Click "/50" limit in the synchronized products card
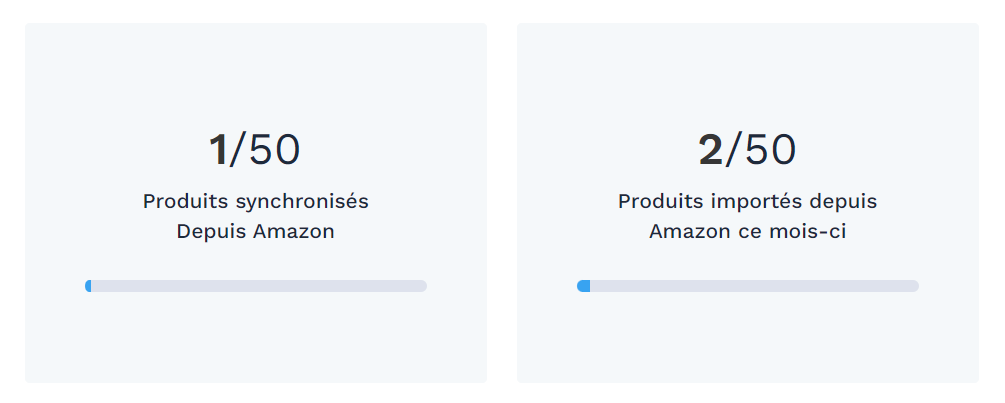Viewport: 1005px width, 403px height. coord(266,150)
